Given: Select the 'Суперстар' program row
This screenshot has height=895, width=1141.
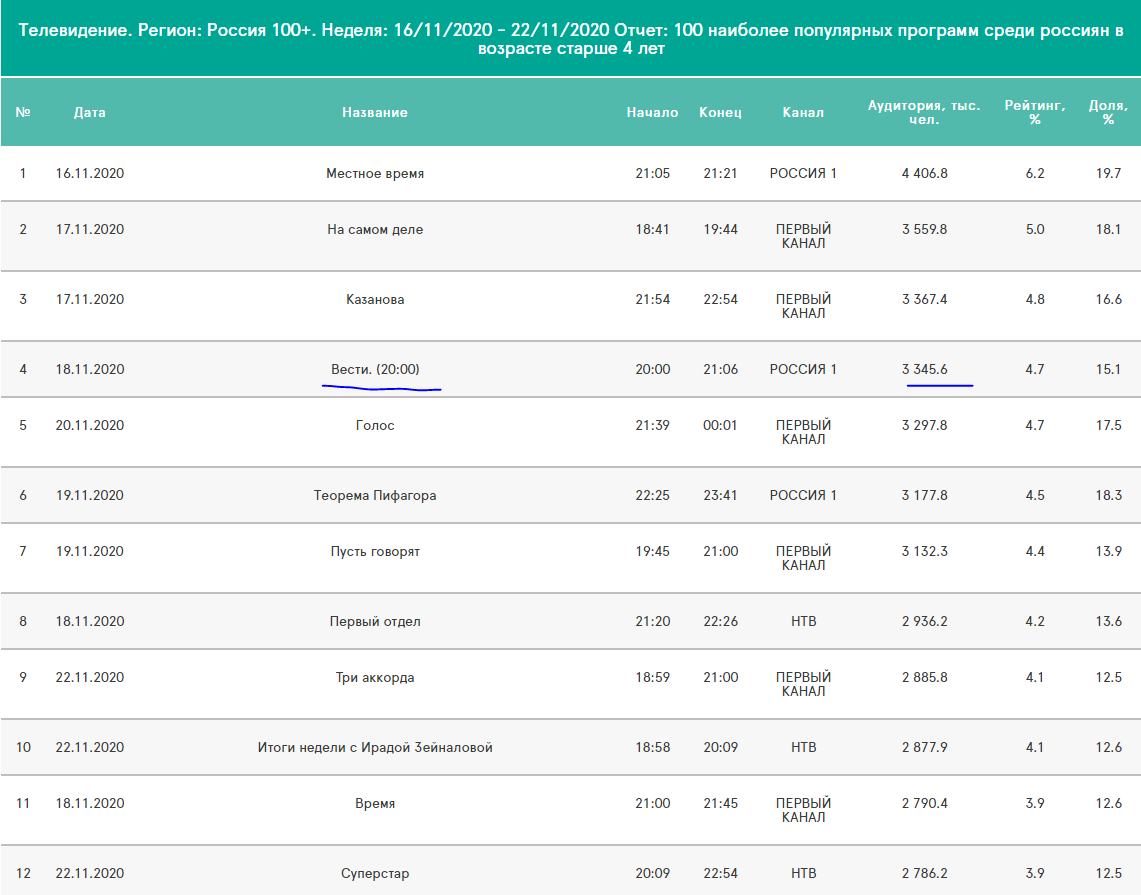Looking at the screenshot, I should point(375,874).
